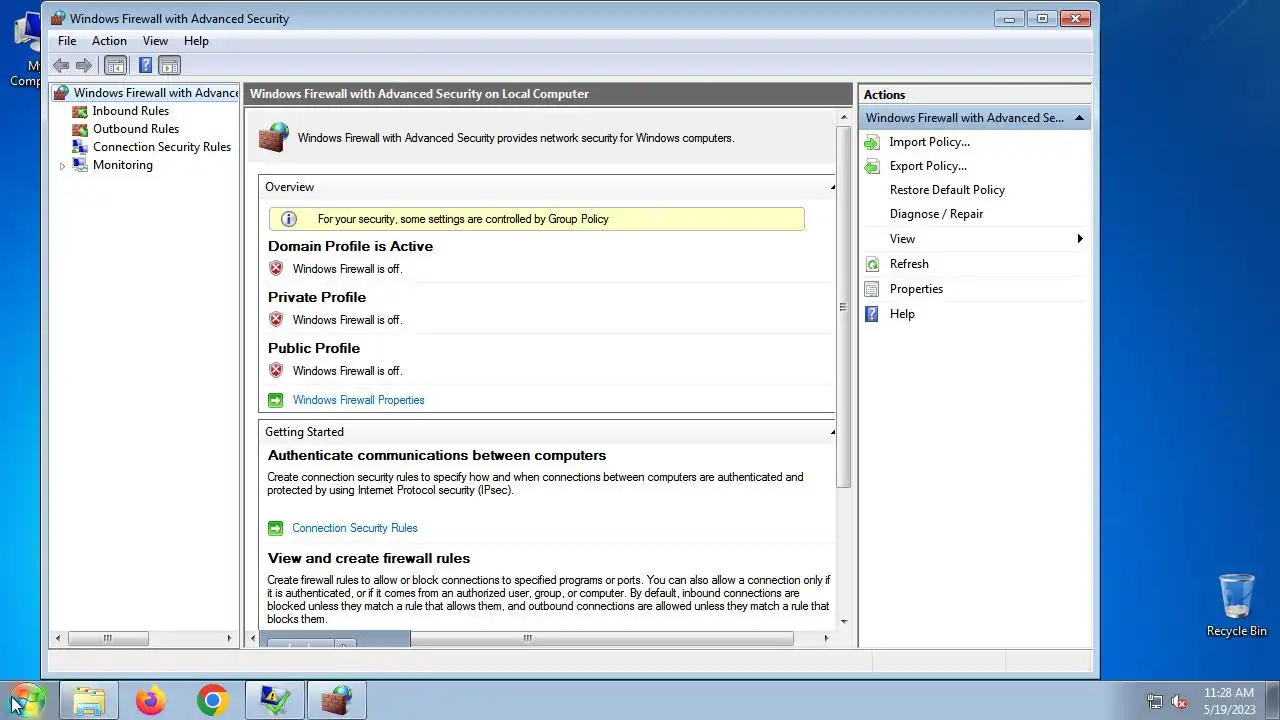This screenshot has height=720, width=1280.
Task: Click the Import Policy icon in Actions
Action: tap(872, 142)
